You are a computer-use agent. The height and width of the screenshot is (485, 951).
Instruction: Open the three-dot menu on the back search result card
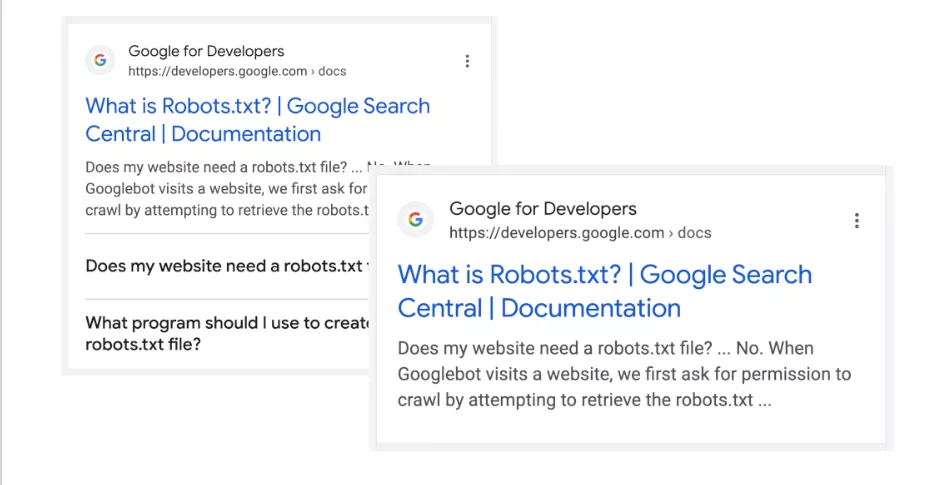tap(467, 61)
